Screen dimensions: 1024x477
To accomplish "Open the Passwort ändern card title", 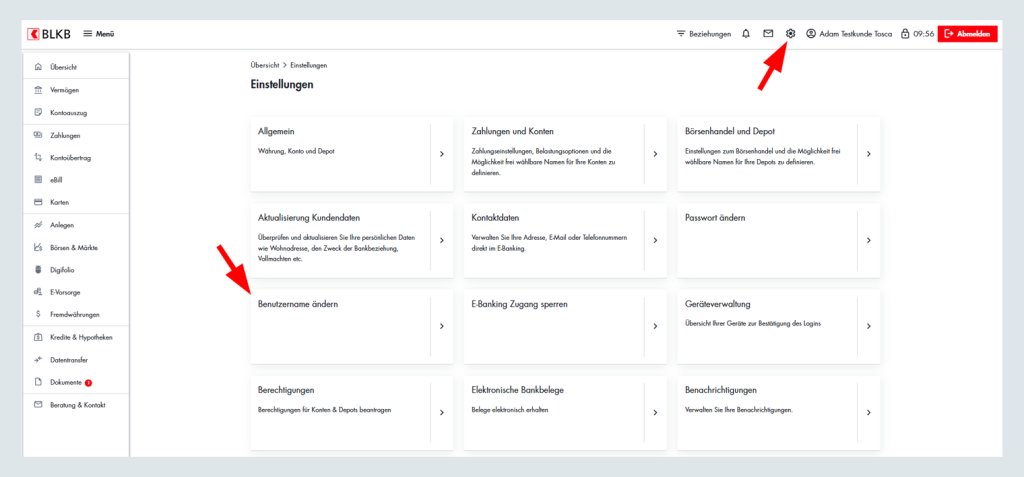I will point(715,218).
